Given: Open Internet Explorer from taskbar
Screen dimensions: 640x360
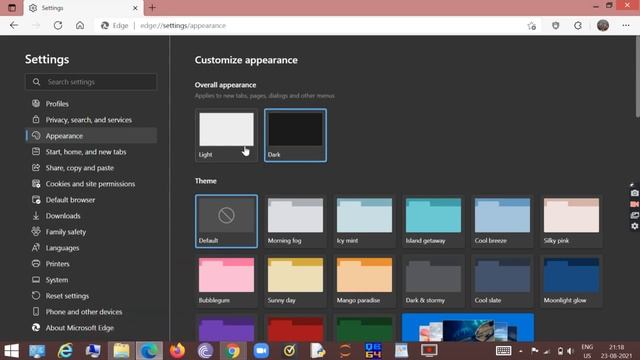Looking at the screenshot, I should click(65, 351).
